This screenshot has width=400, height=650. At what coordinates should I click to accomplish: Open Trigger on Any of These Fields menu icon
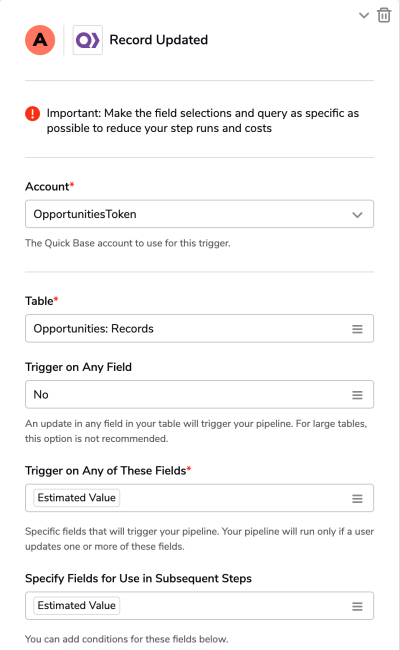coord(357,499)
